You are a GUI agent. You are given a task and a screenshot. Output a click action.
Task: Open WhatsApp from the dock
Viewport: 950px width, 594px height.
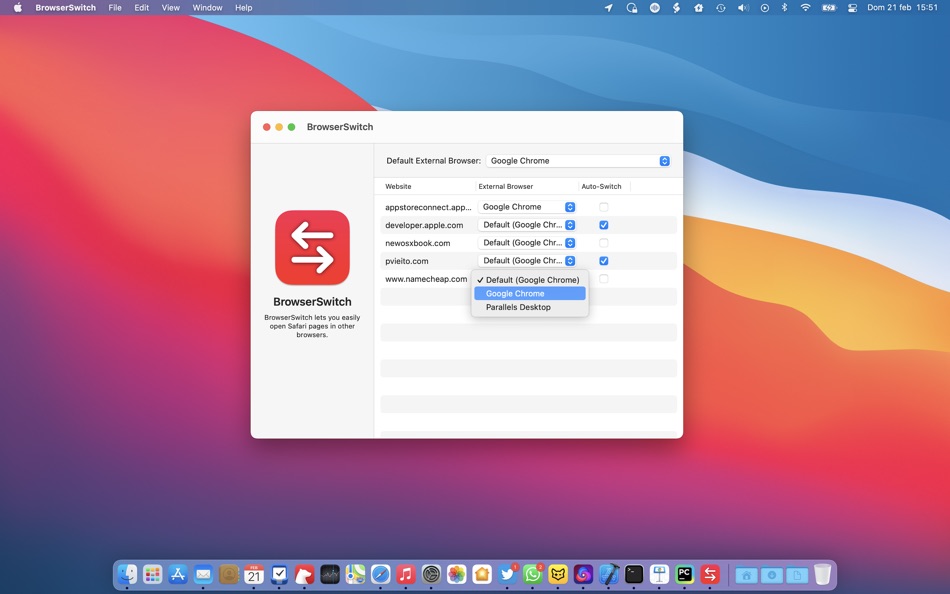click(x=533, y=573)
